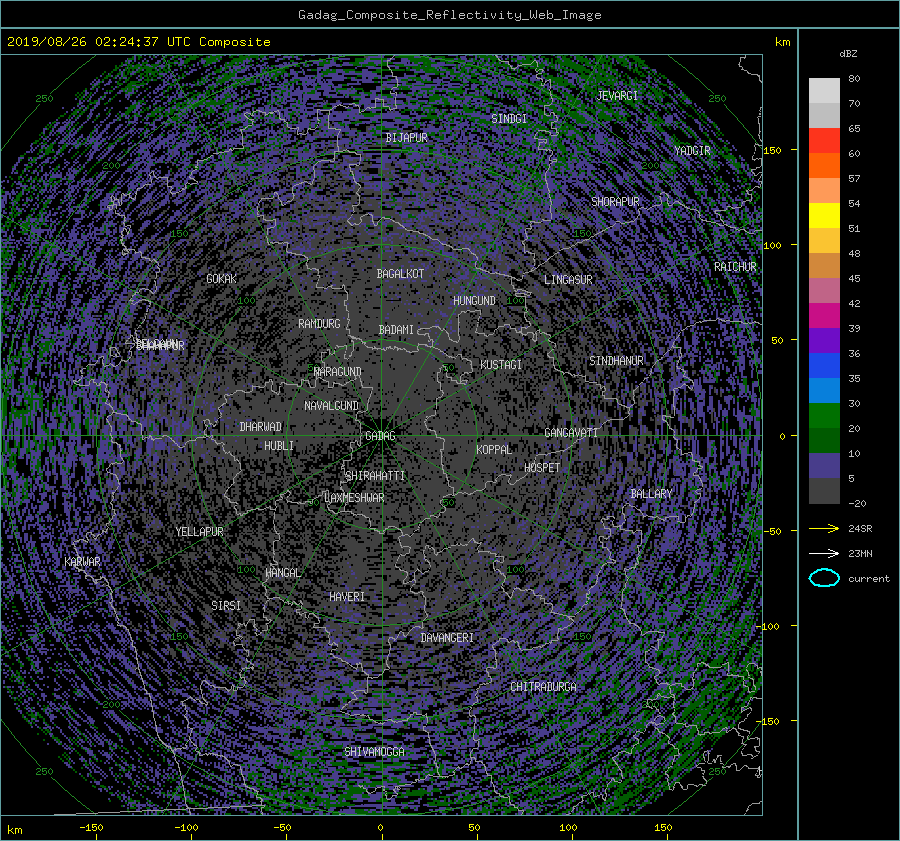Click the BAGALKOT city label

400,274
